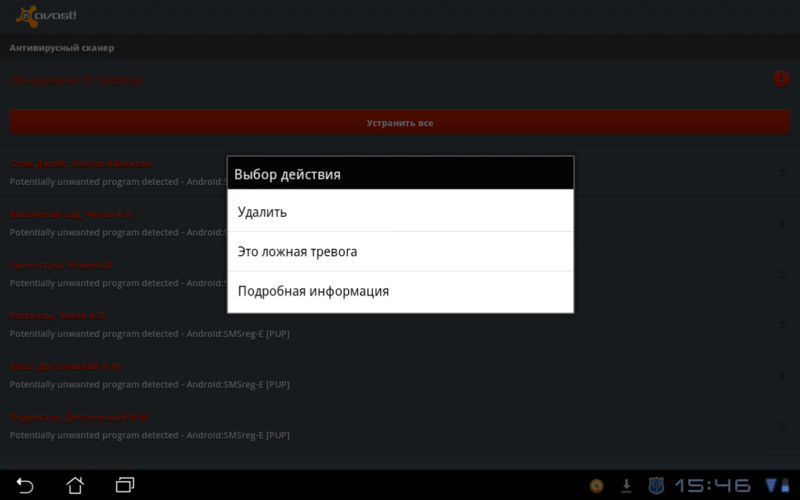Tap the Обнаружено 15 проблем text
Screen dimensions: 800x500
77,80
